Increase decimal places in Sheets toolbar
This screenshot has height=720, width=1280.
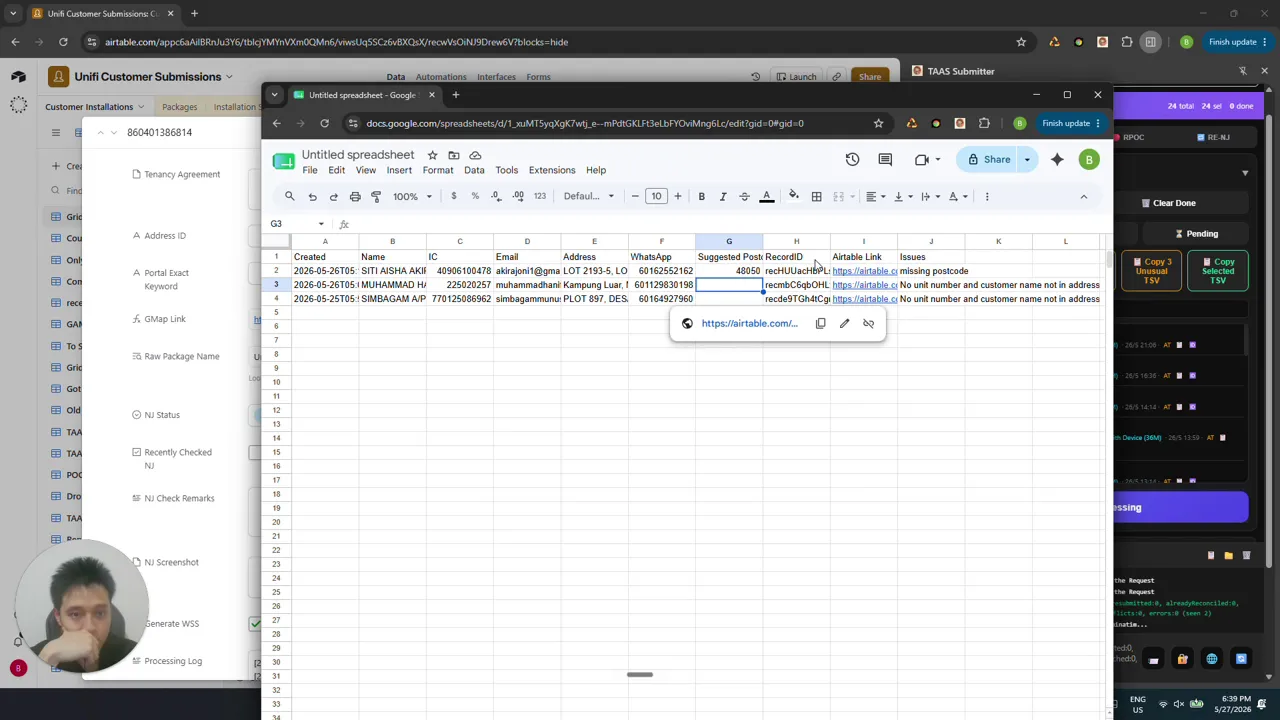pos(518,196)
